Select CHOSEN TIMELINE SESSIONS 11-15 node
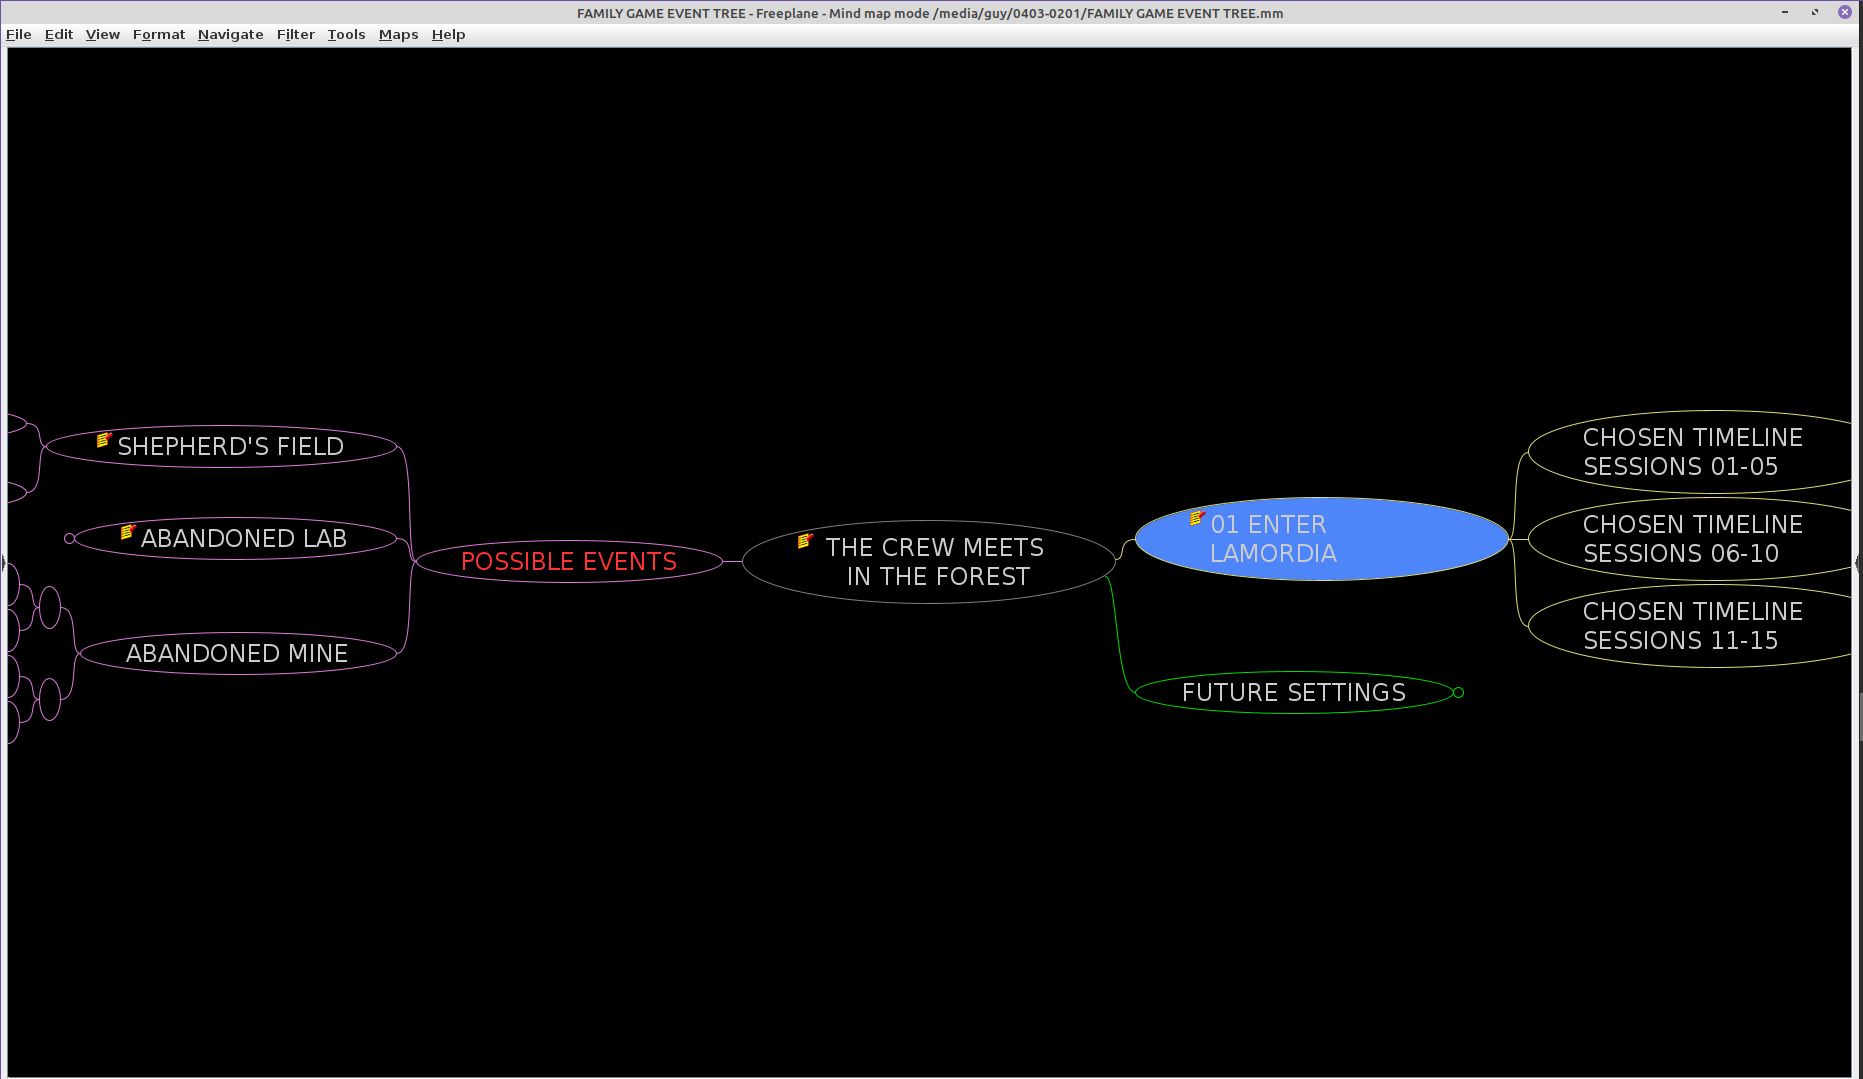1863x1079 pixels. [1692, 626]
